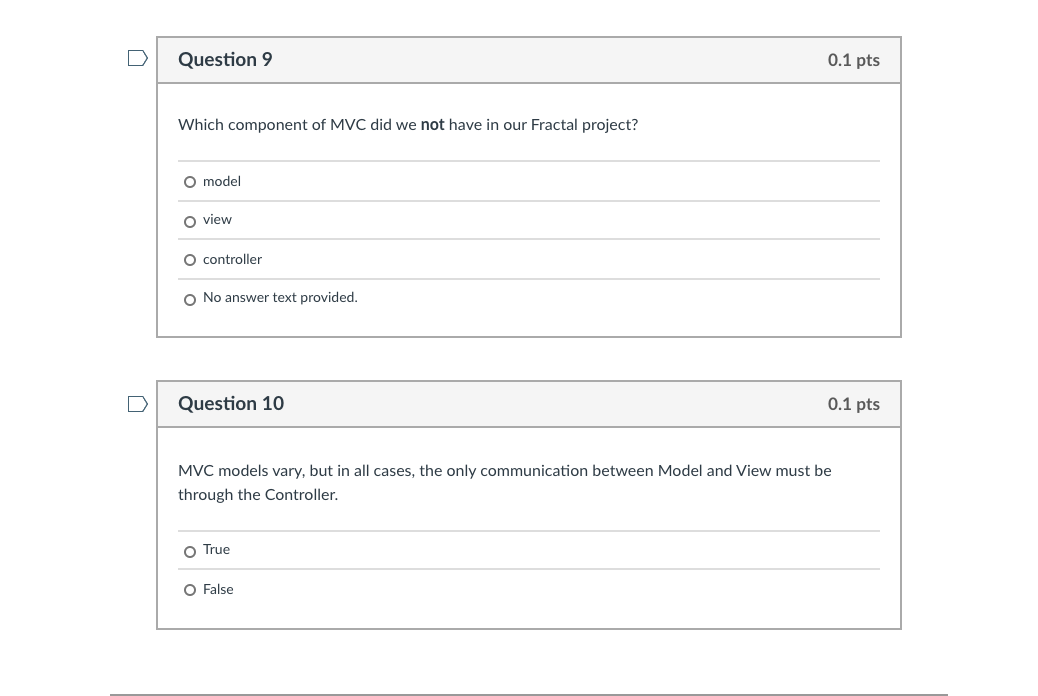Click inside the Question 10 answer area
1038x696 pixels.
[528, 570]
